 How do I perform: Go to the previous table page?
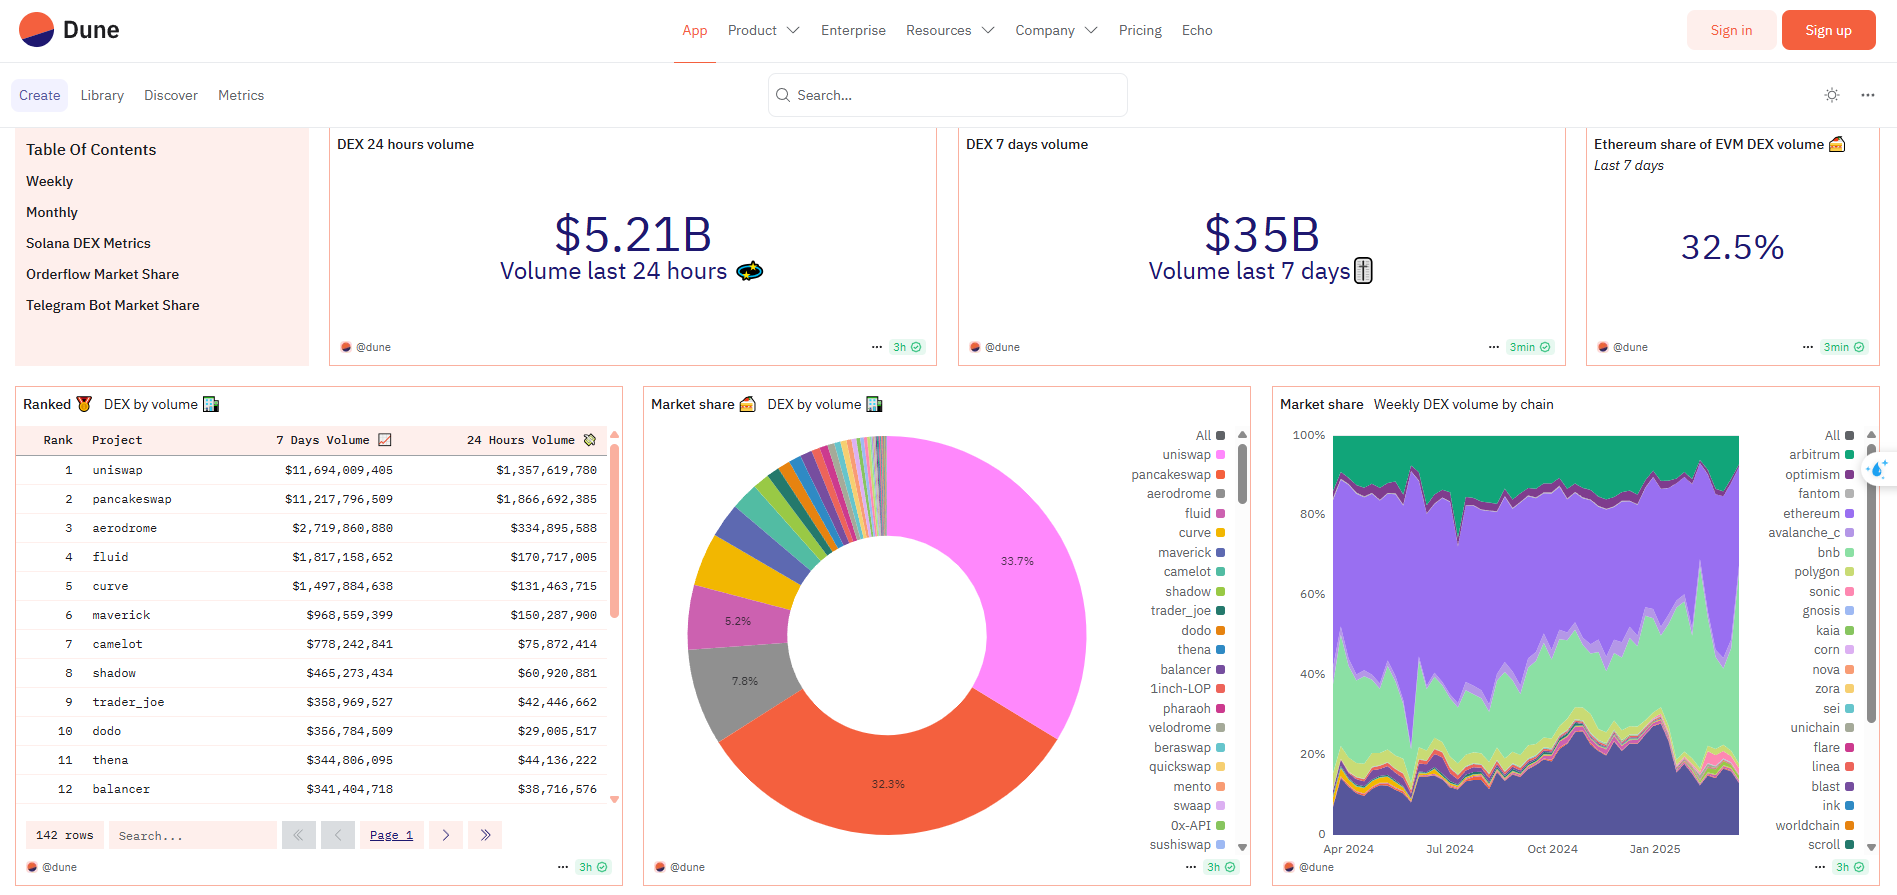(338, 835)
